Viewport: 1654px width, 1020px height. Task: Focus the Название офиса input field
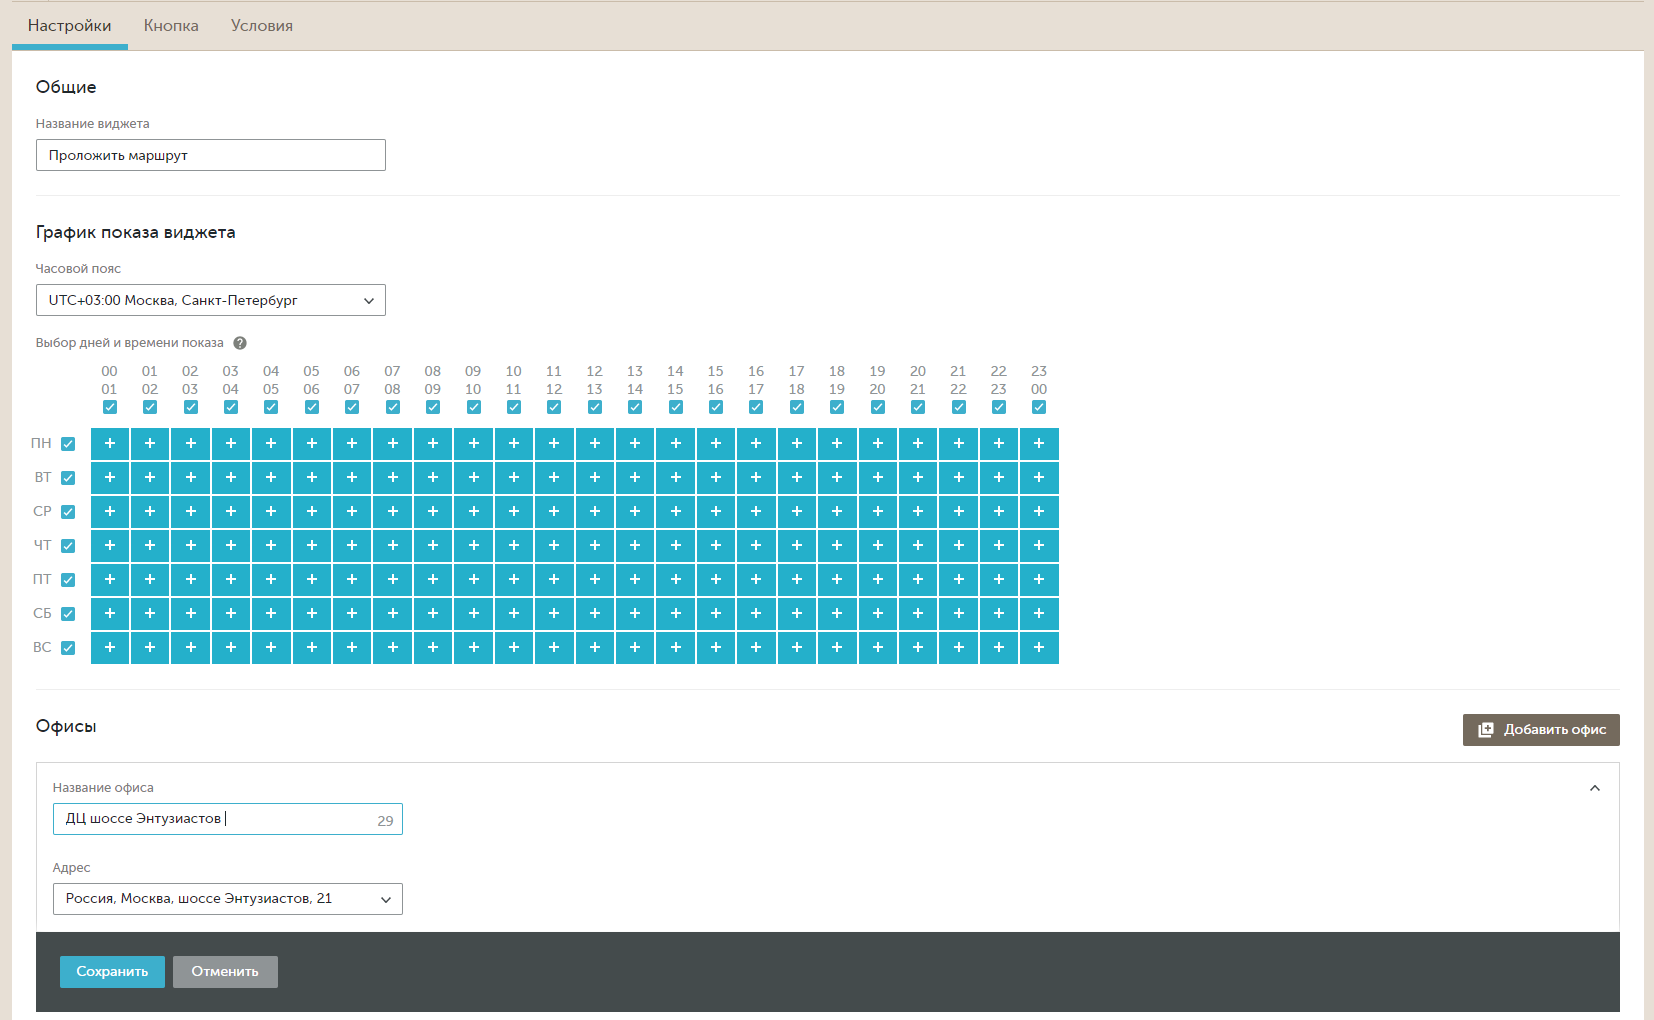click(x=228, y=819)
